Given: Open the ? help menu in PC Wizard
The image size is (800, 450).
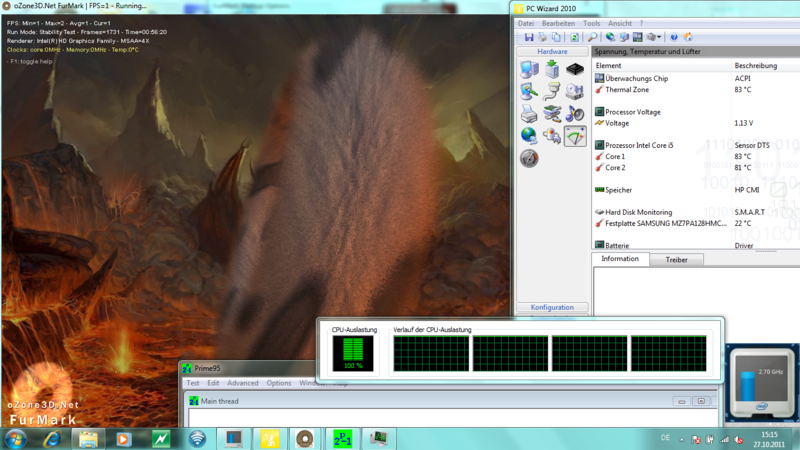Looking at the screenshot, I should coord(641,23).
